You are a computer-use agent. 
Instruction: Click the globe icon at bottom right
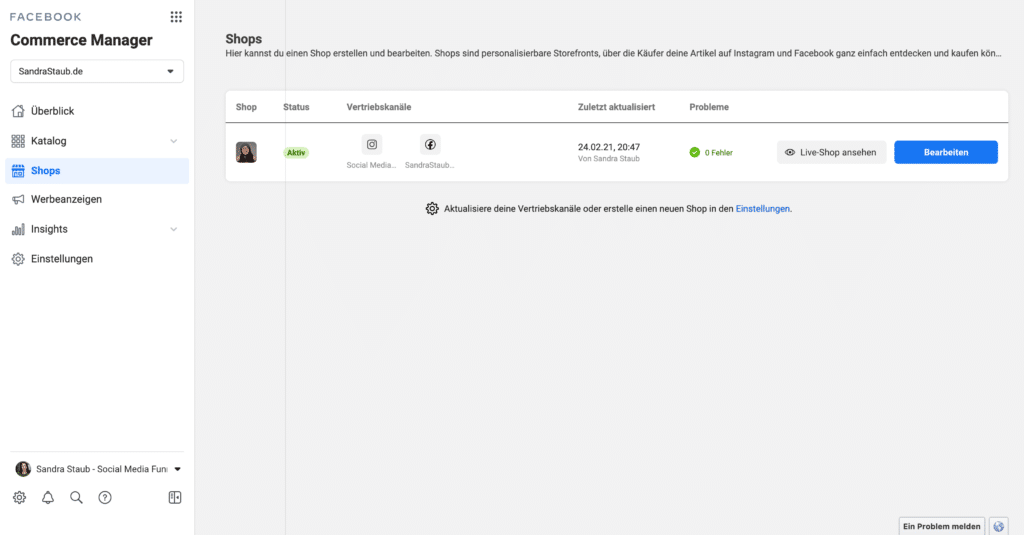click(x=999, y=527)
